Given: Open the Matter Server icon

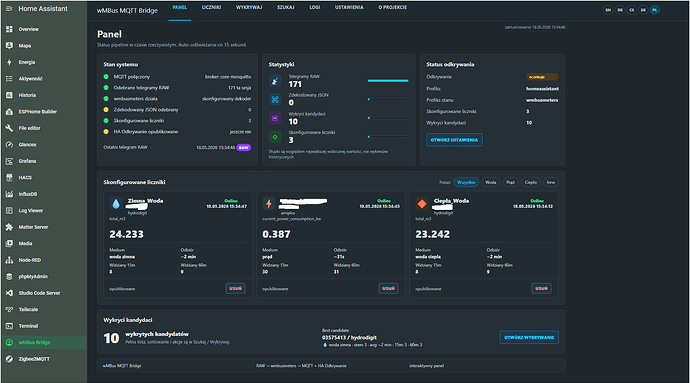Looking at the screenshot, I should [9, 227].
